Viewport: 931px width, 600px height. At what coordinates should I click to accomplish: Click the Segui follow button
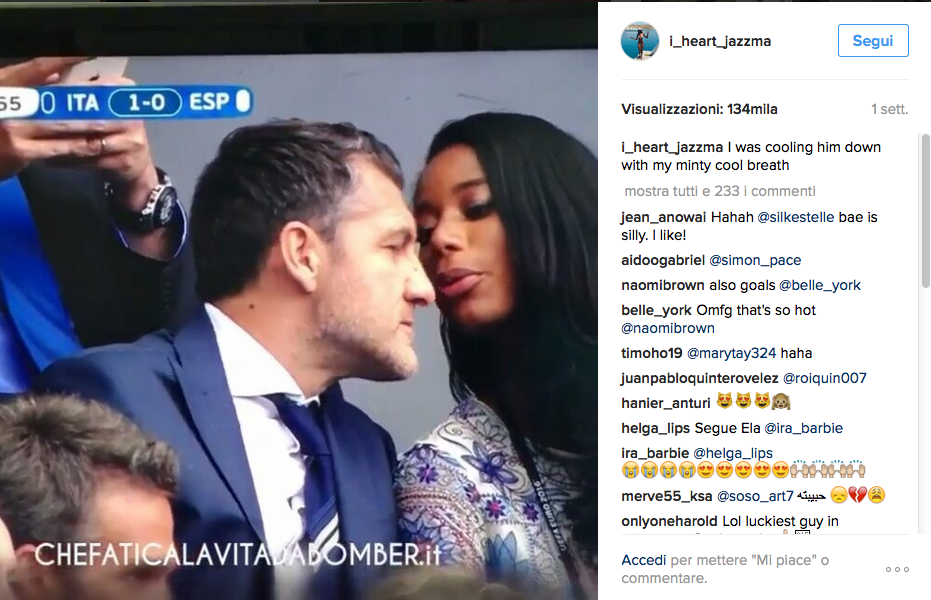coord(873,40)
